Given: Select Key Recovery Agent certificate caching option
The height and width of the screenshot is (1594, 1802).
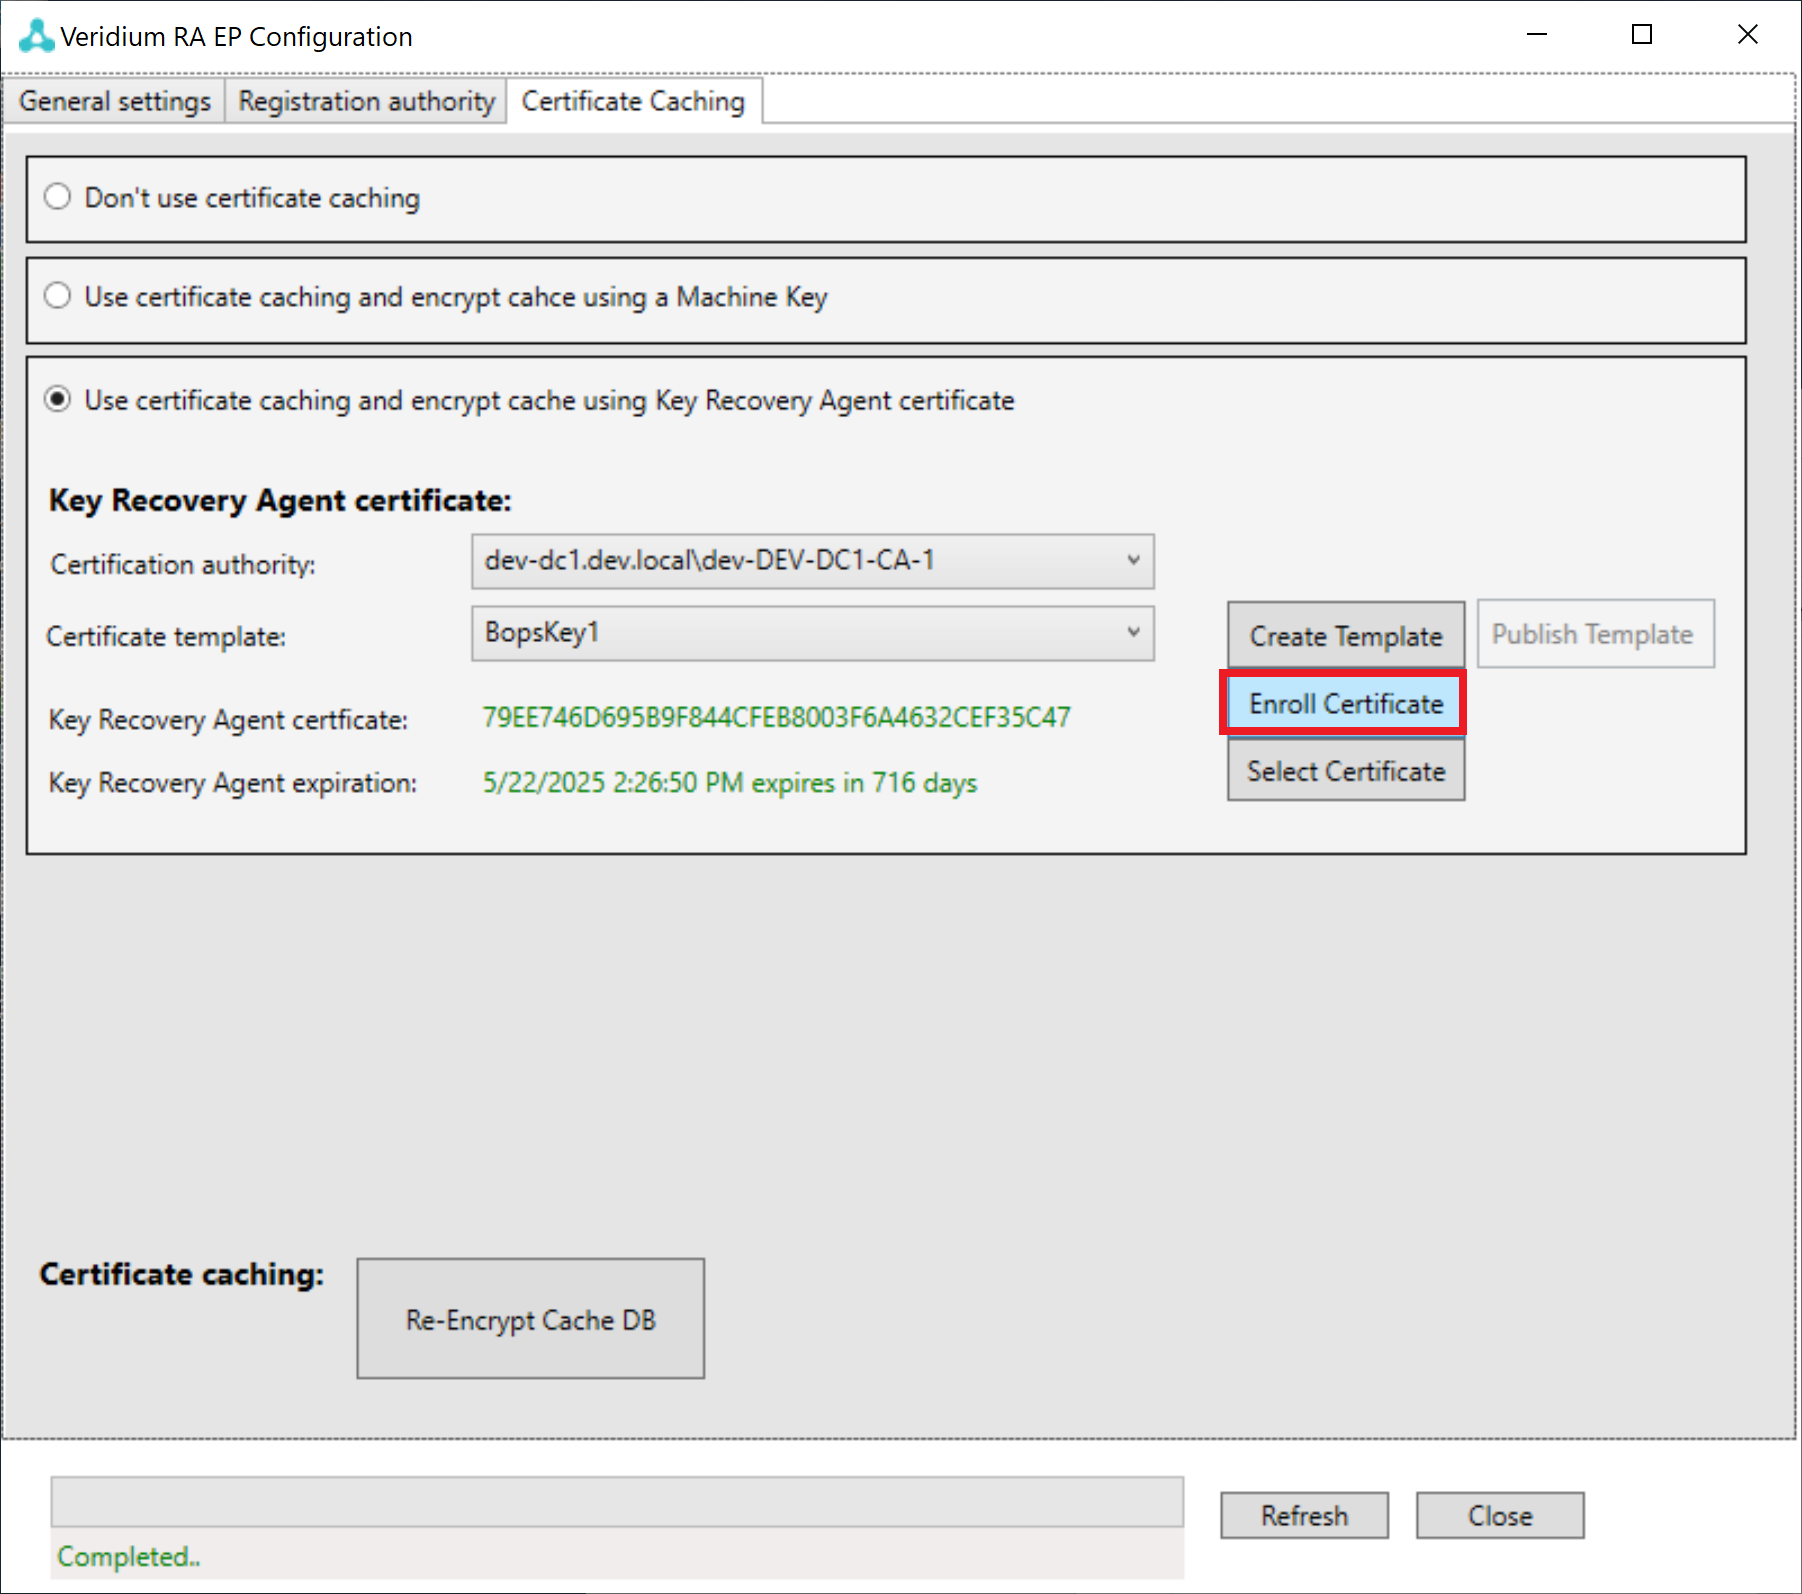Looking at the screenshot, I should tap(58, 400).
